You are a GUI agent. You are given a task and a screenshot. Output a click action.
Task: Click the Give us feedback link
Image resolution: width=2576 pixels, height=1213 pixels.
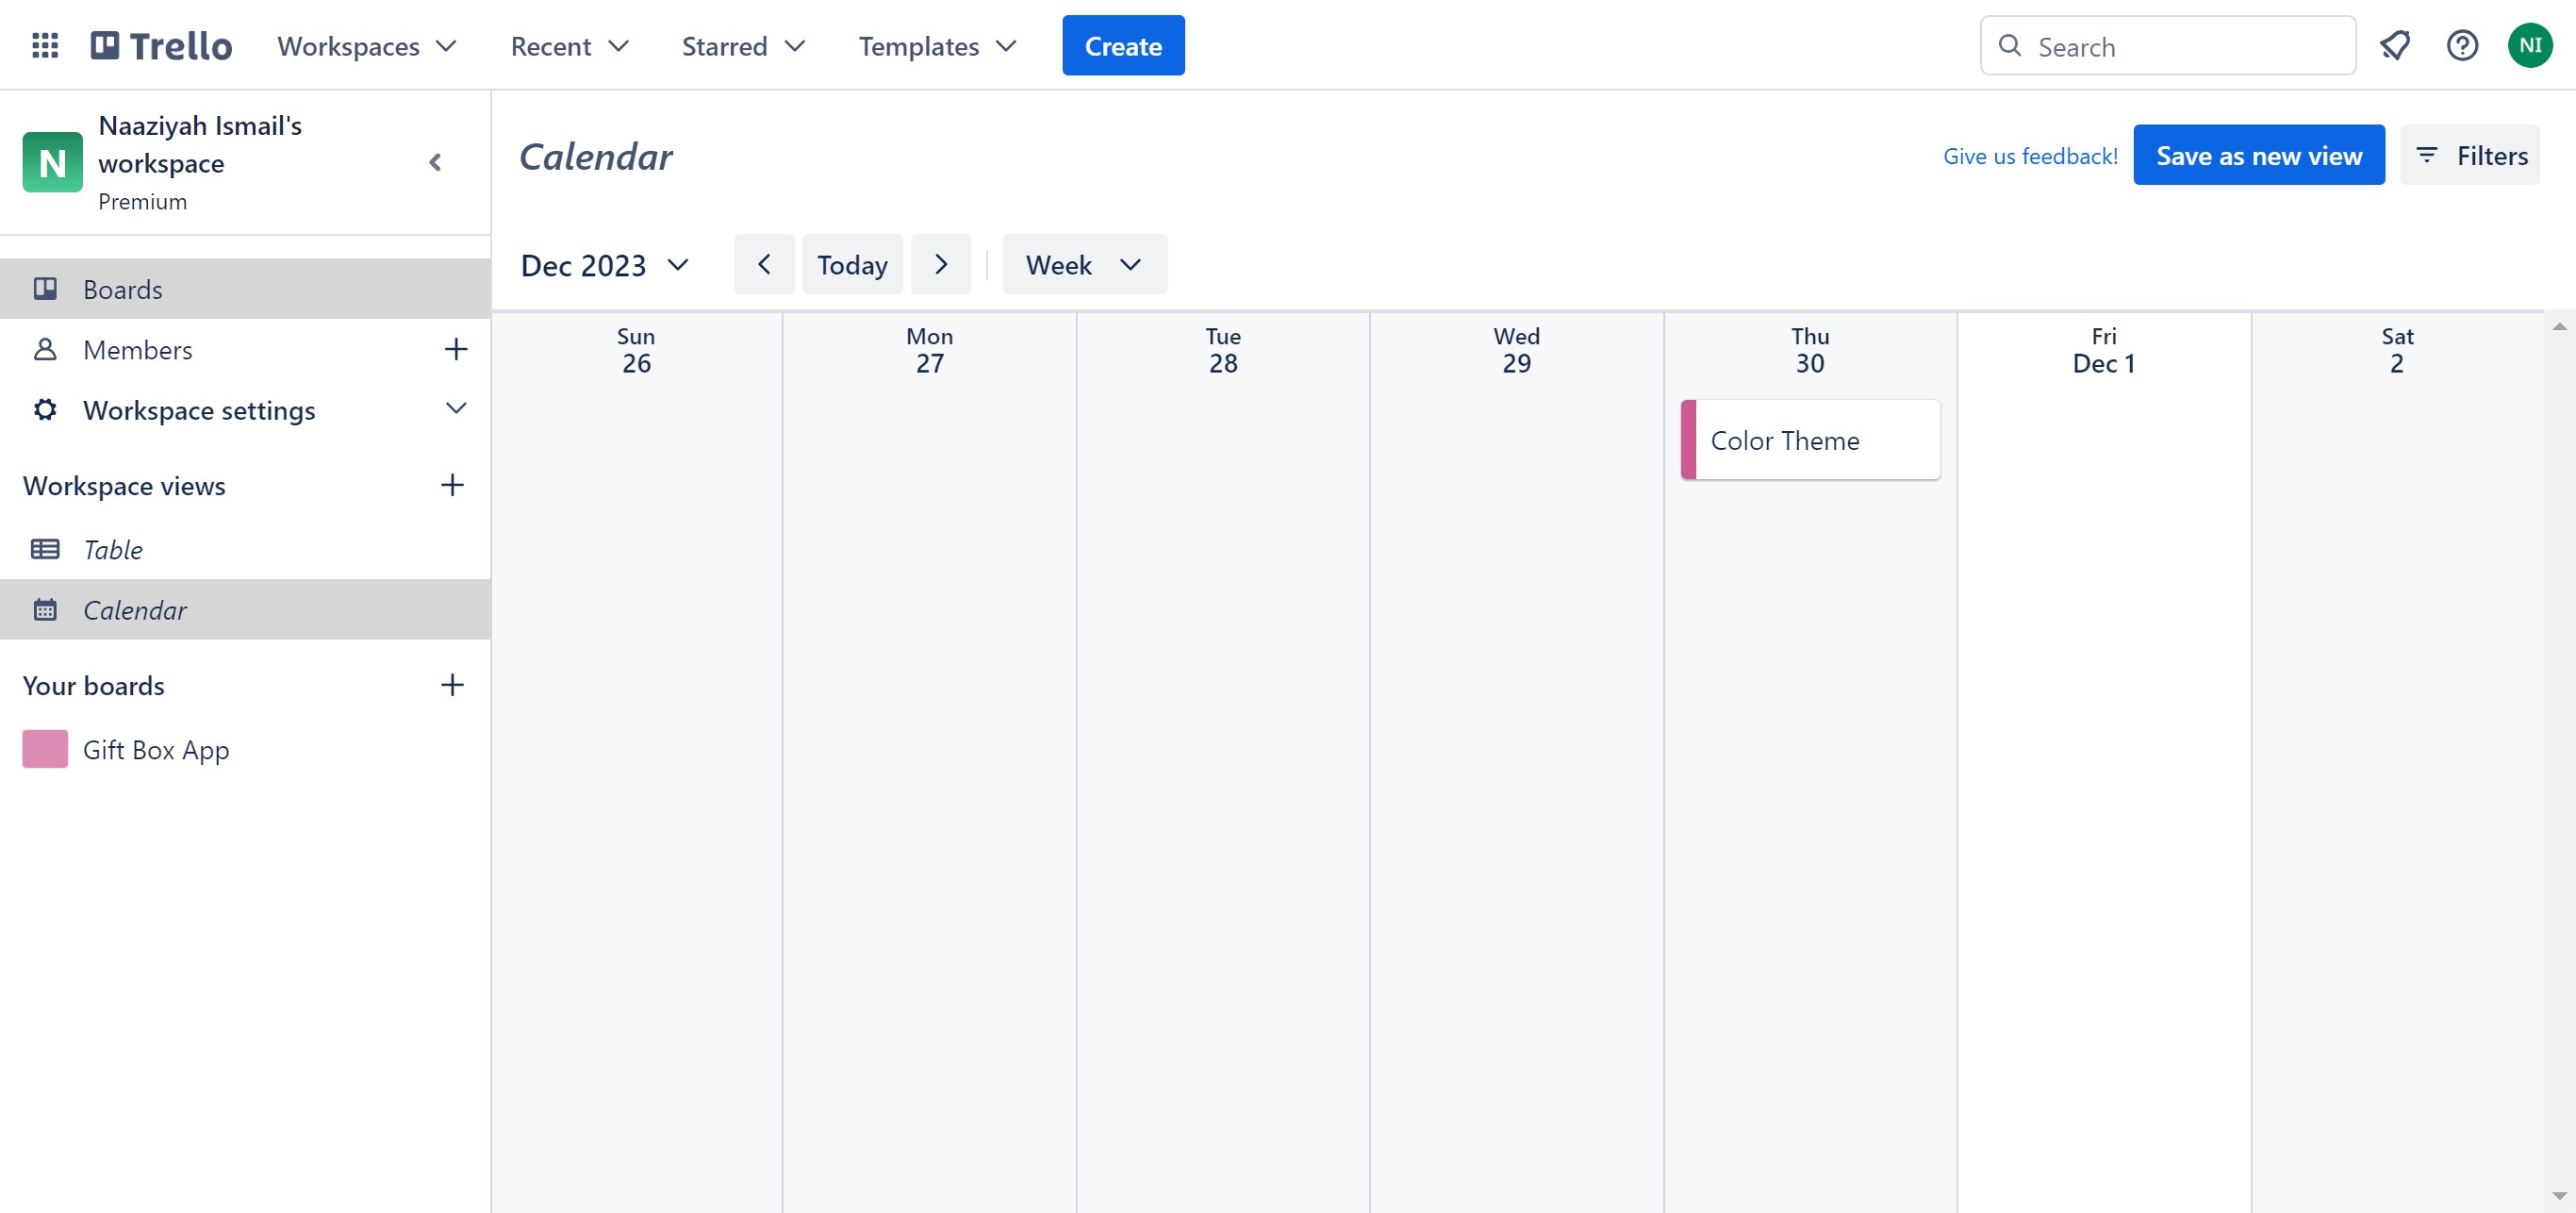click(2029, 156)
